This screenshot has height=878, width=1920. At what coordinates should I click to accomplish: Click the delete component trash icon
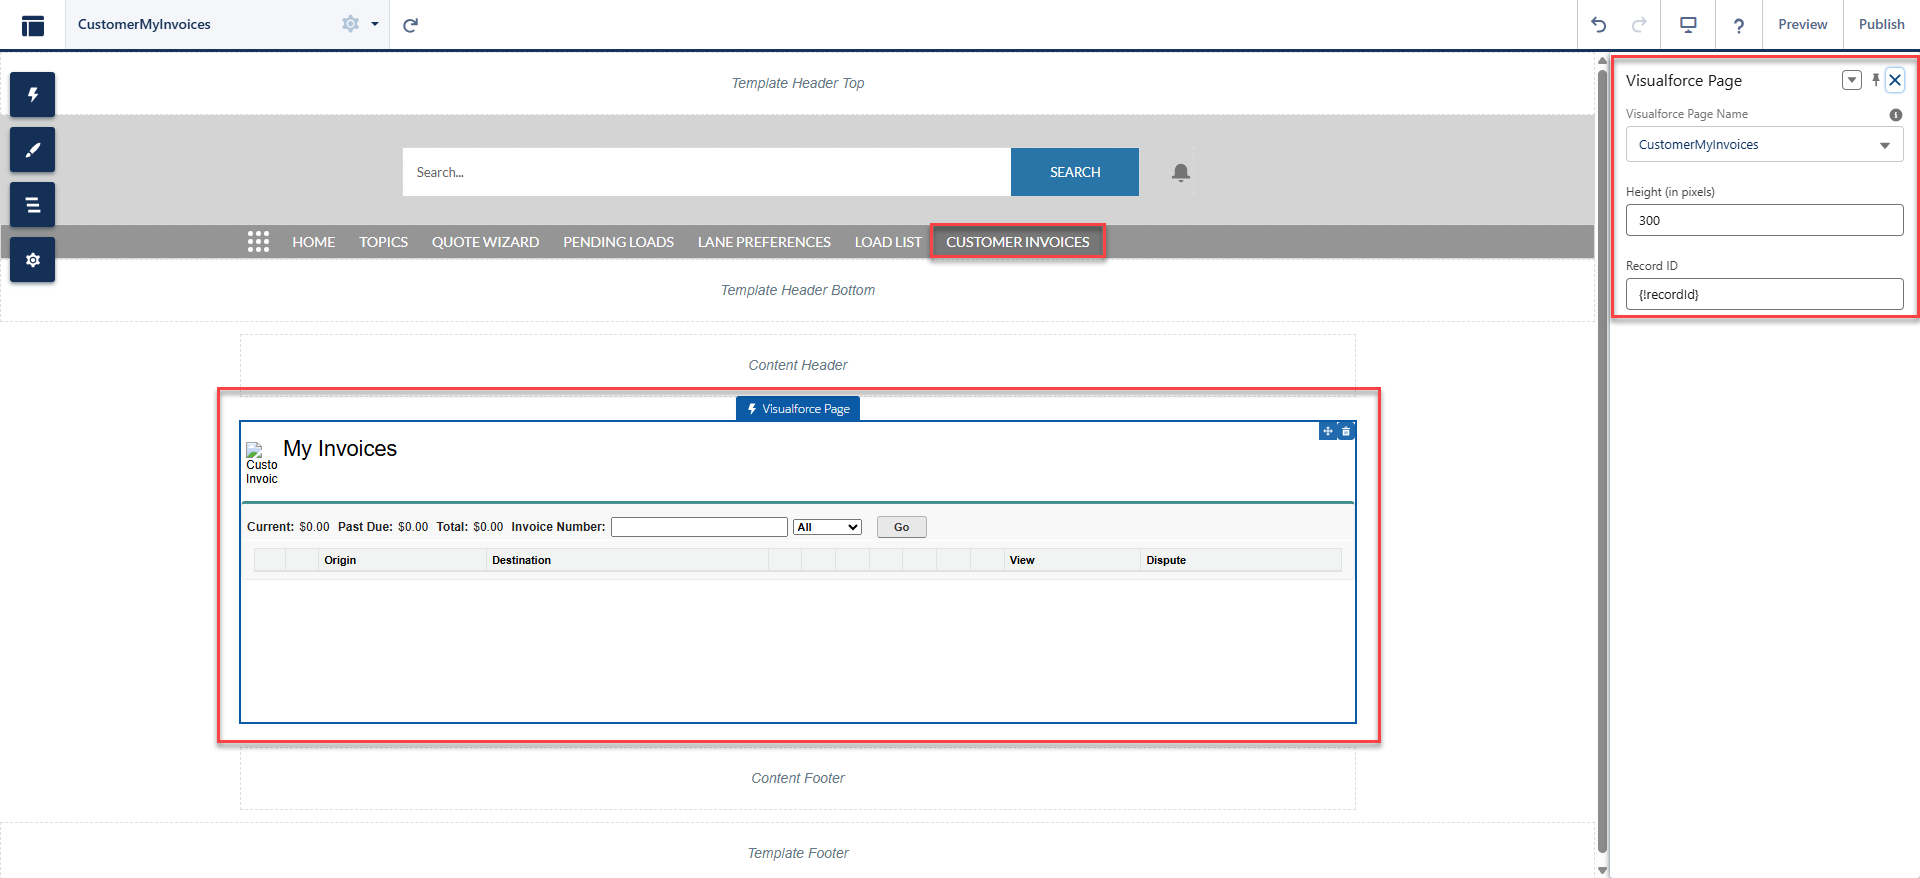pyautogui.click(x=1346, y=431)
